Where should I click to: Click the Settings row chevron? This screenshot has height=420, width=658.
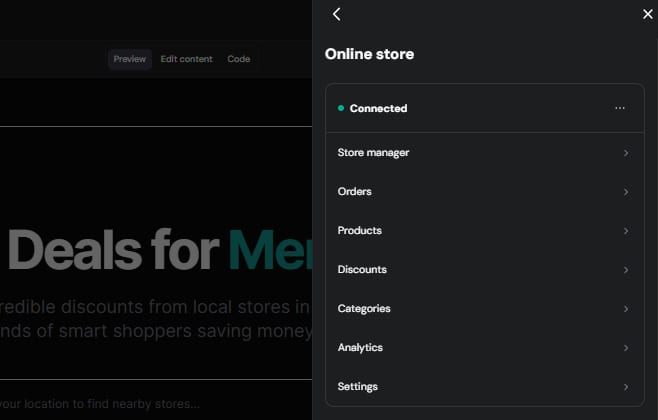pyautogui.click(x=626, y=387)
